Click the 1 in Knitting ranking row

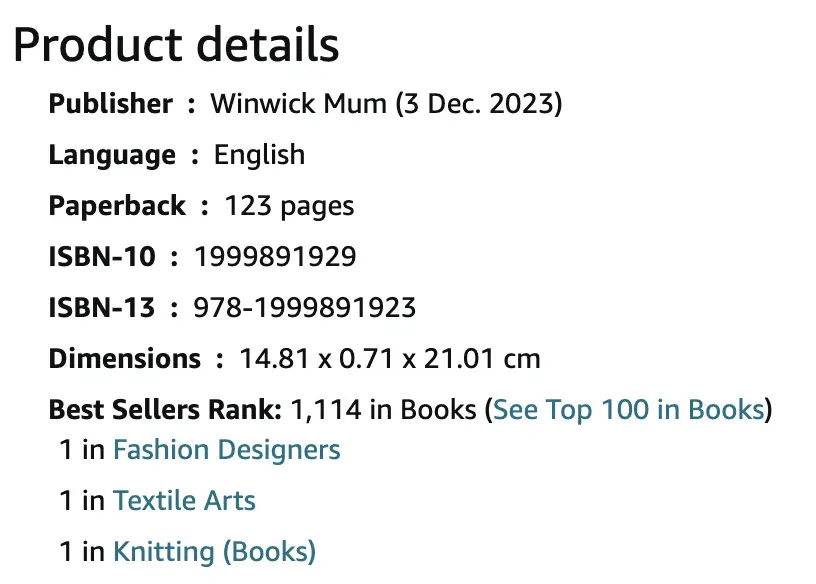(x=187, y=551)
